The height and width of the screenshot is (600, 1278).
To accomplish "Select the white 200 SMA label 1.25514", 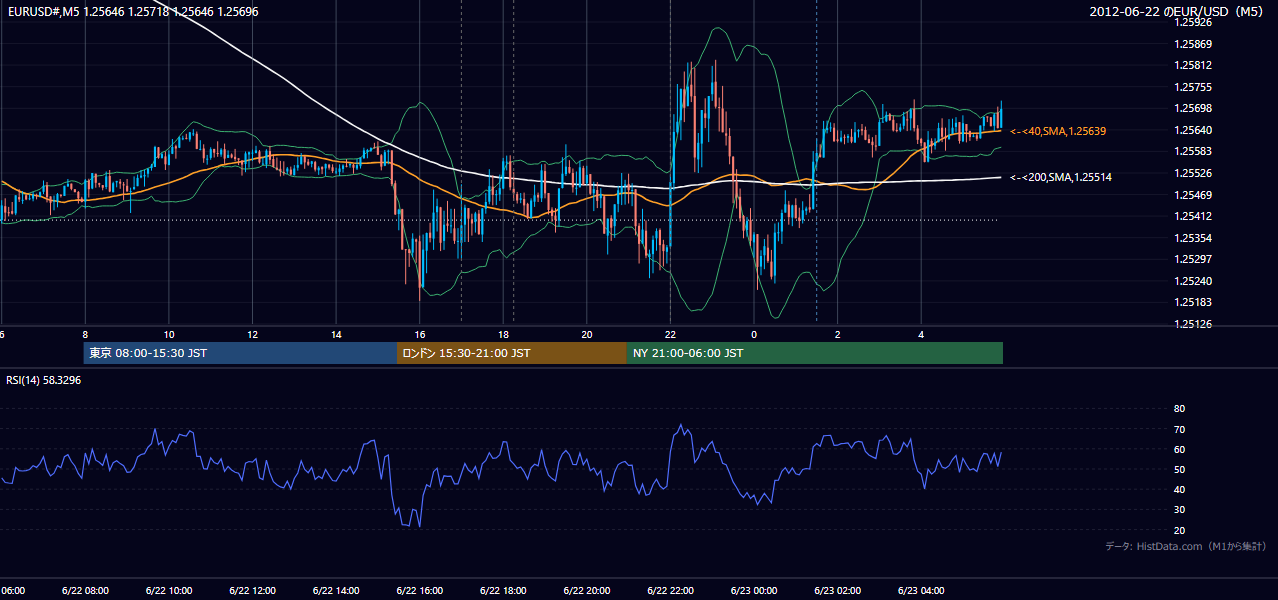I will click(x=1061, y=177).
